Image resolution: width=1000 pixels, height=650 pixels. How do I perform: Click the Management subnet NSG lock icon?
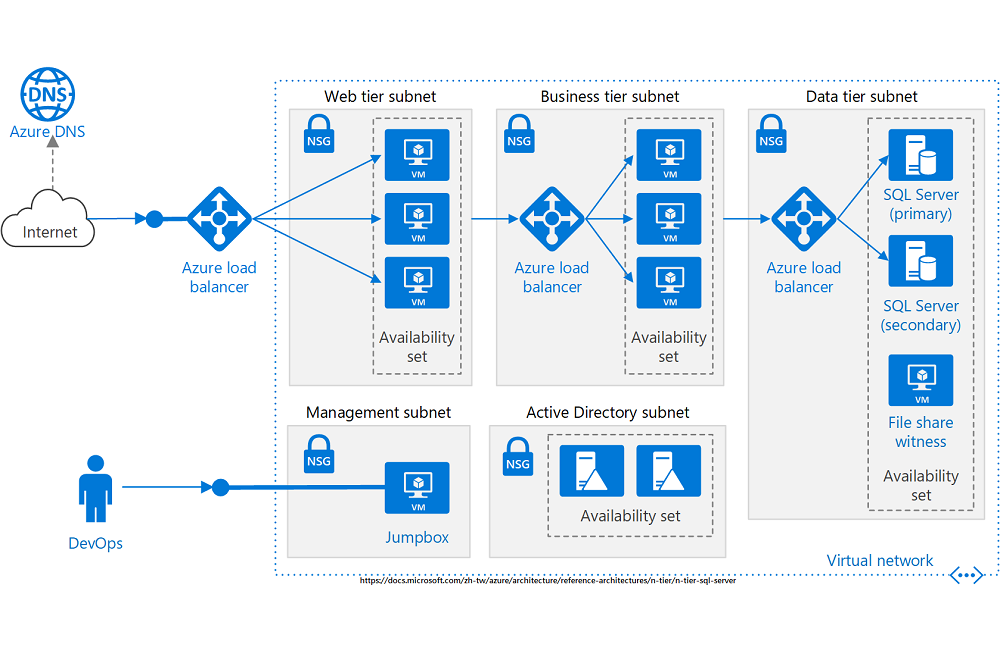point(319,454)
